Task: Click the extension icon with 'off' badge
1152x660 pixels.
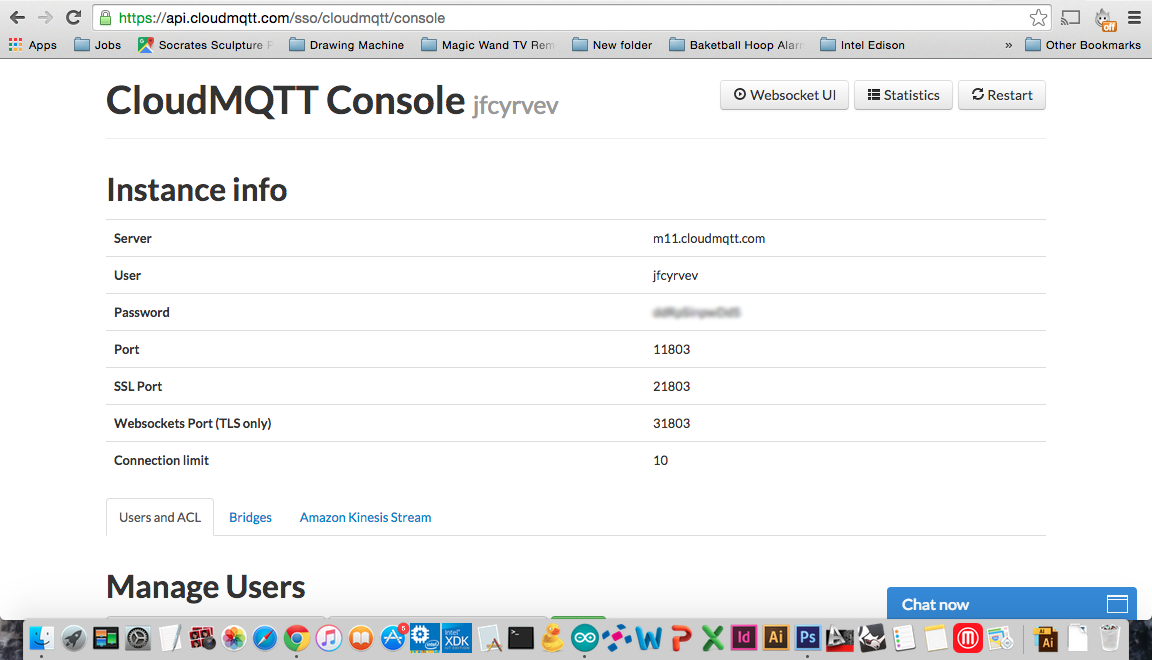Action: click(x=1104, y=19)
